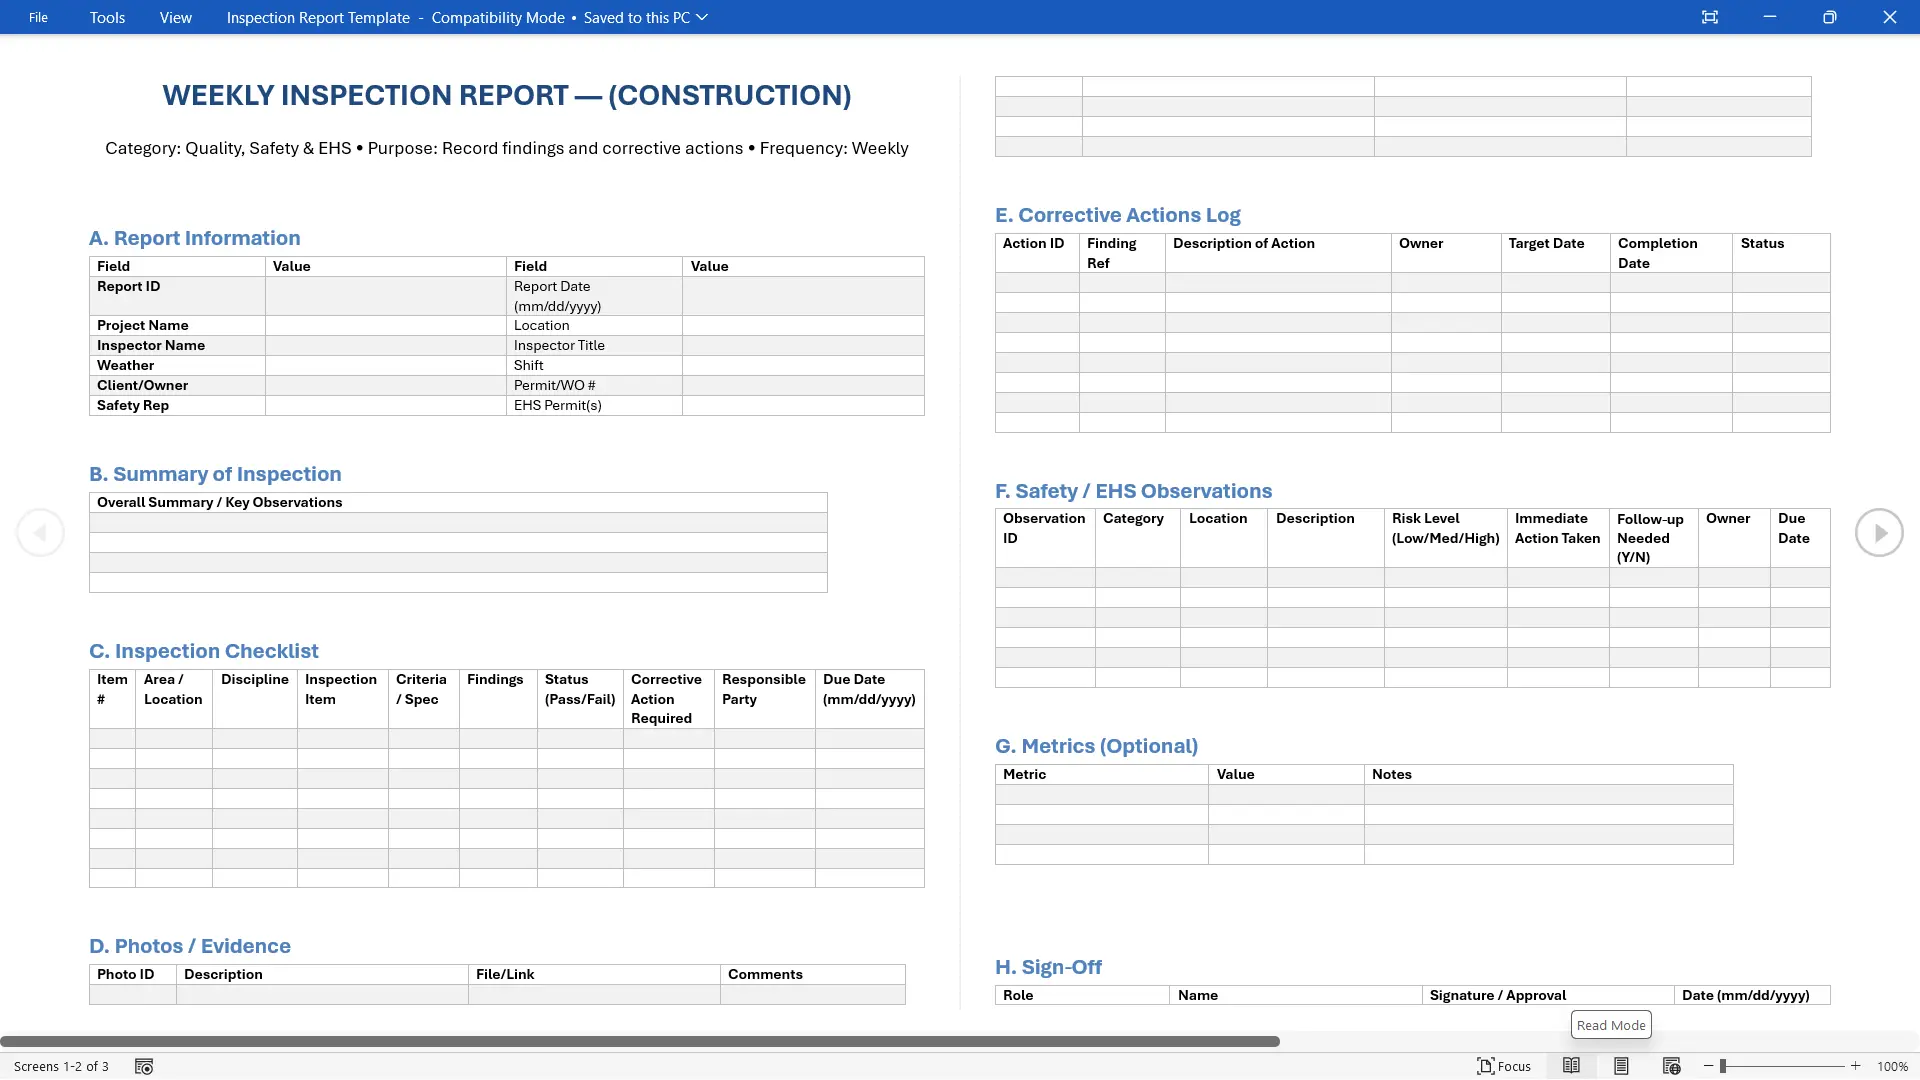This screenshot has height=1080, width=1920.
Task: Click the zoom in plus icon
Action: coord(1855,1066)
